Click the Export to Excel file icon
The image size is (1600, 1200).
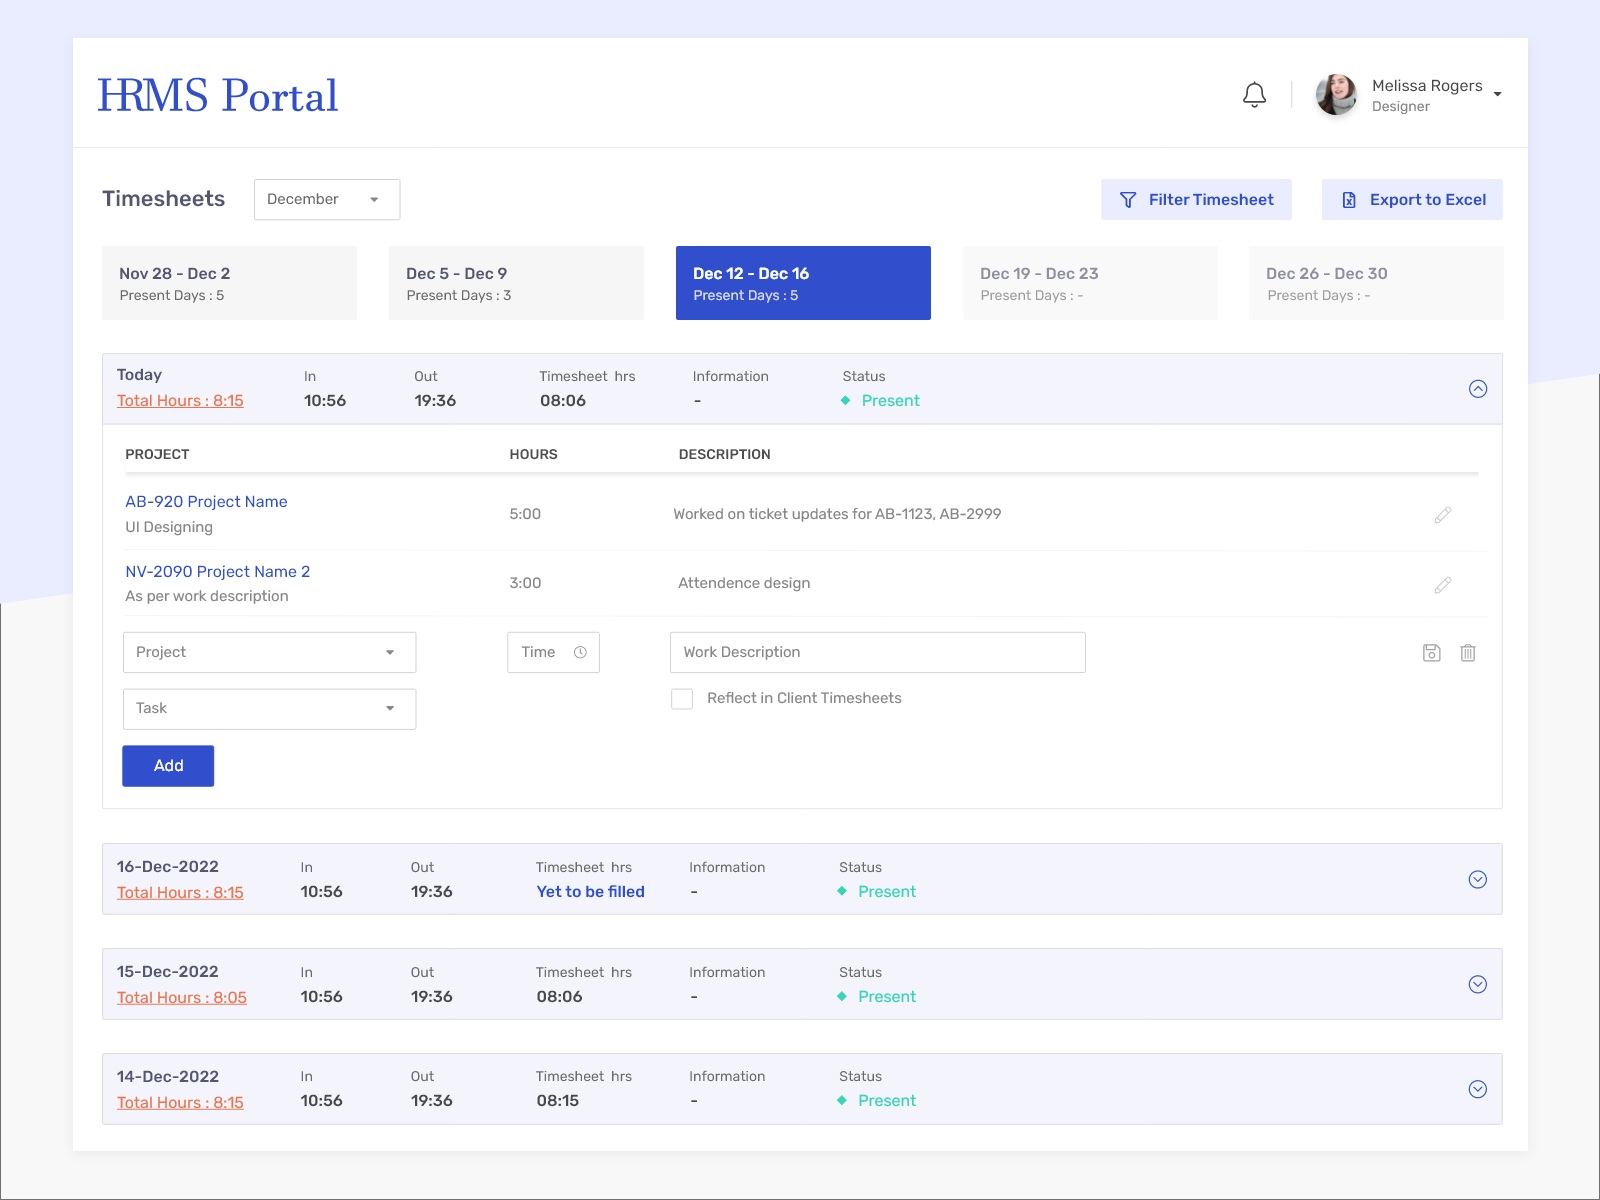[x=1349, y=199]
